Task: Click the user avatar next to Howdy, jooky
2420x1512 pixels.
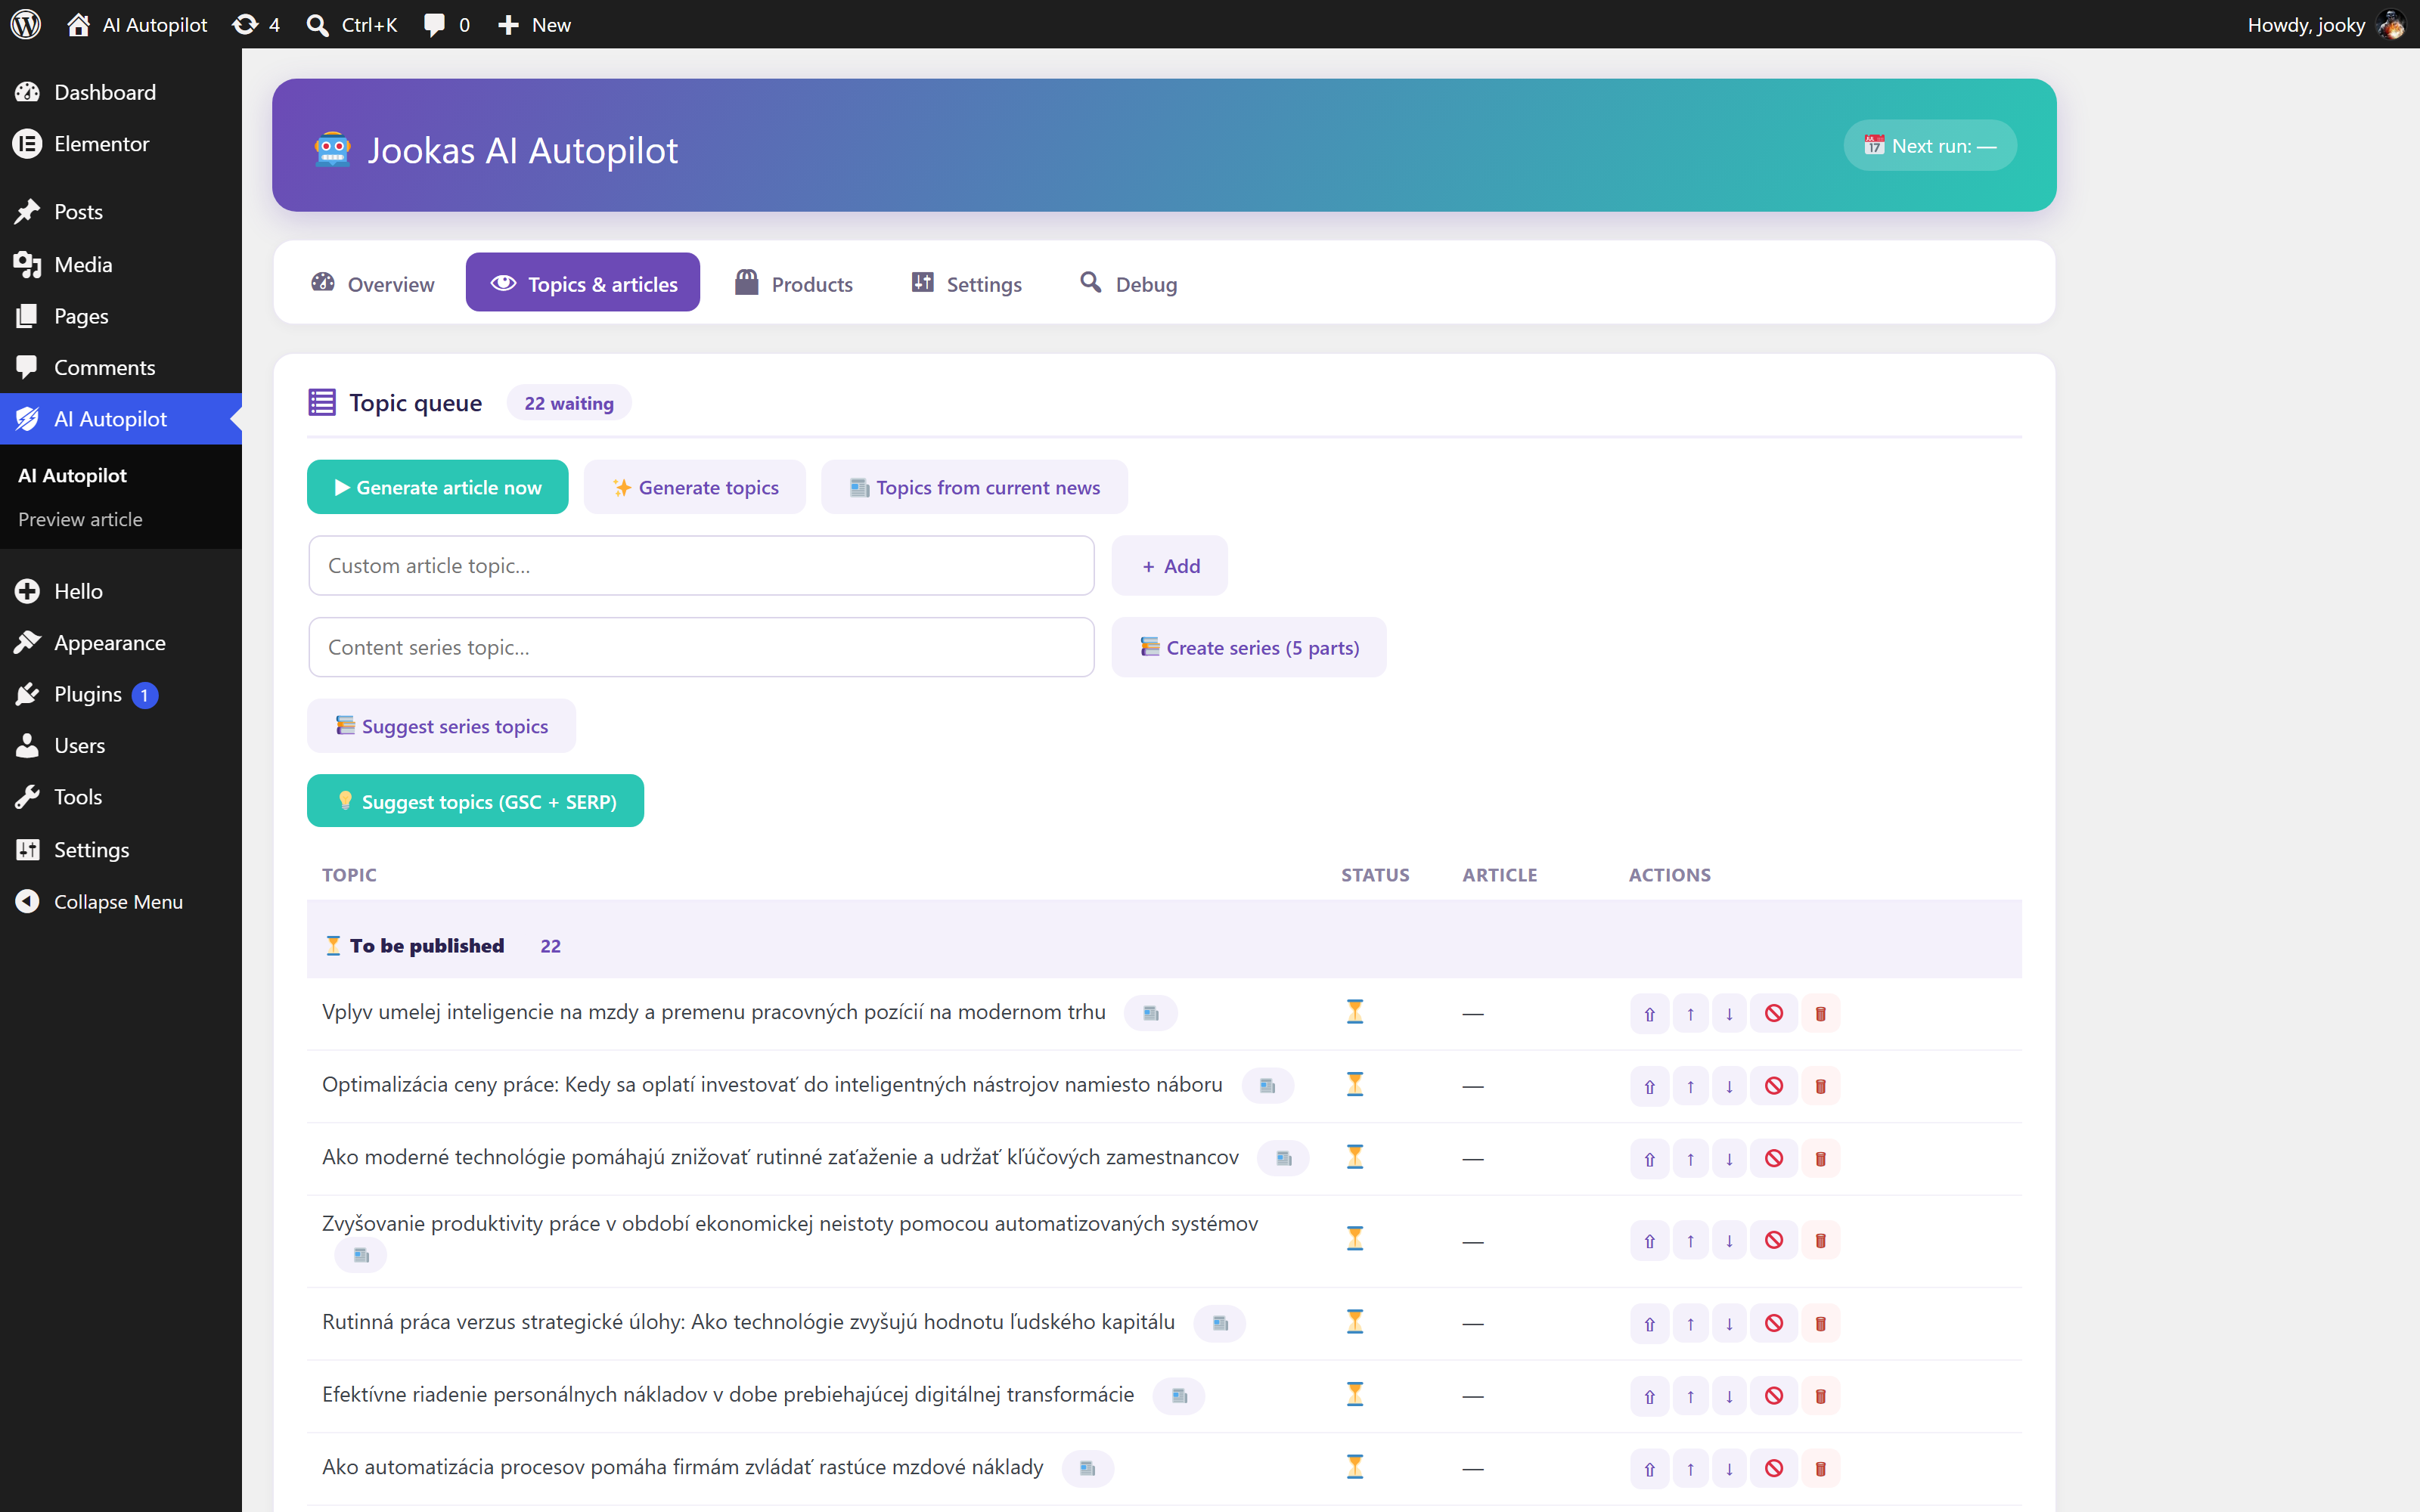Action: 2391,24
